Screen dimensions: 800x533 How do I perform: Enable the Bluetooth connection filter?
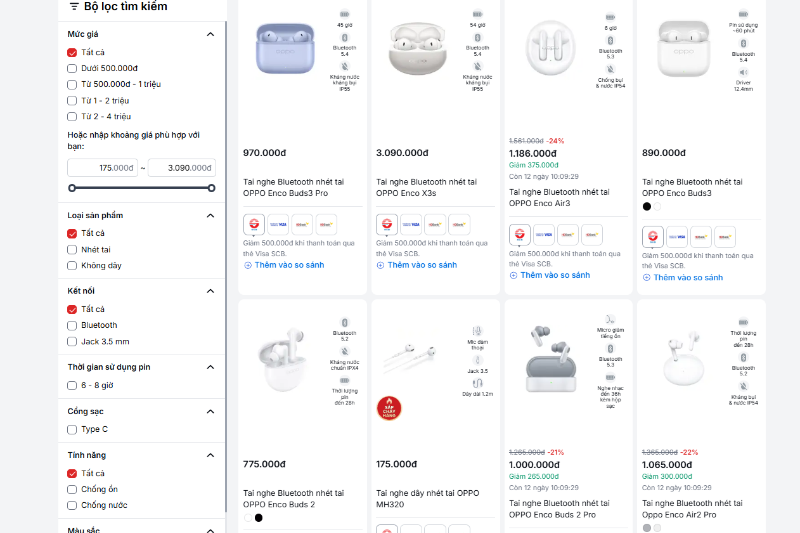click(72, 325)
